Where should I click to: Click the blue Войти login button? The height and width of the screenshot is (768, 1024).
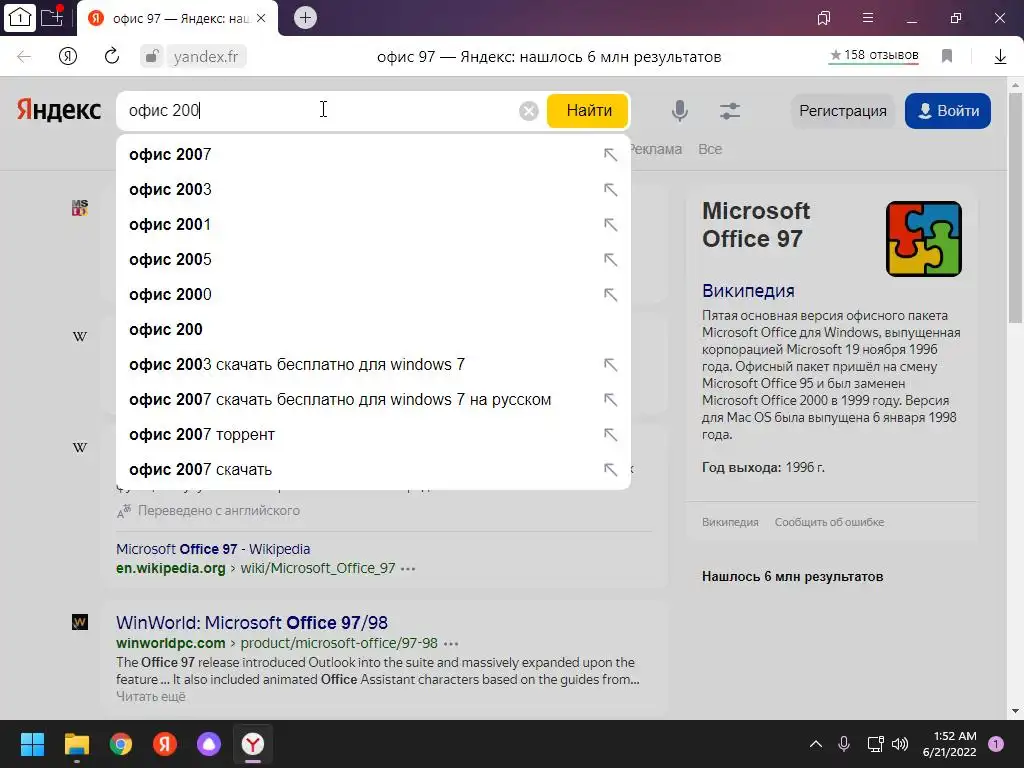coord(948,111)
